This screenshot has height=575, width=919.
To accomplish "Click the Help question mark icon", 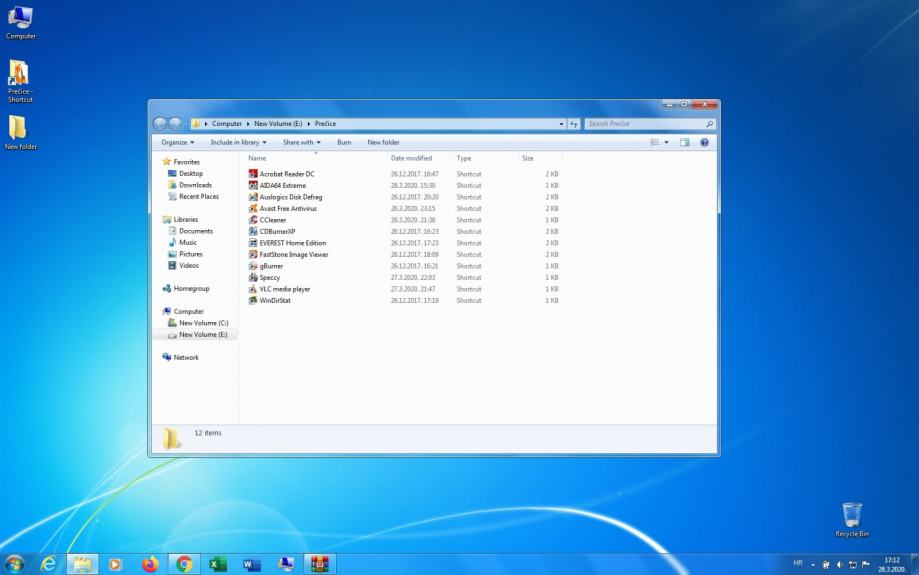I will (x=704, y=142).
